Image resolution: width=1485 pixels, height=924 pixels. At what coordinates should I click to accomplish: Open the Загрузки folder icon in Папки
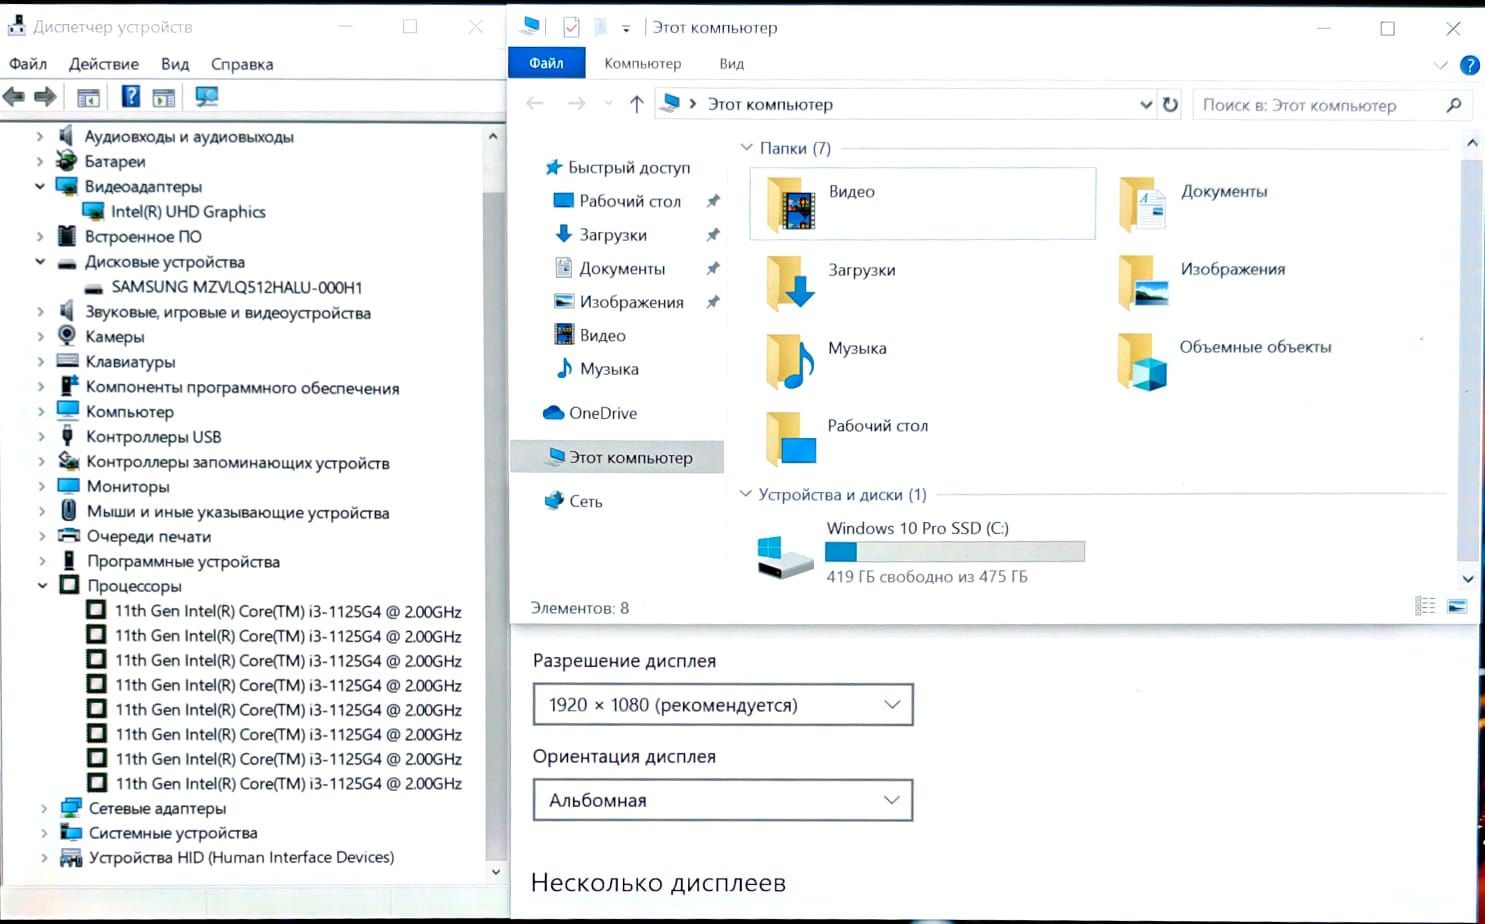(x=790, y=281)
